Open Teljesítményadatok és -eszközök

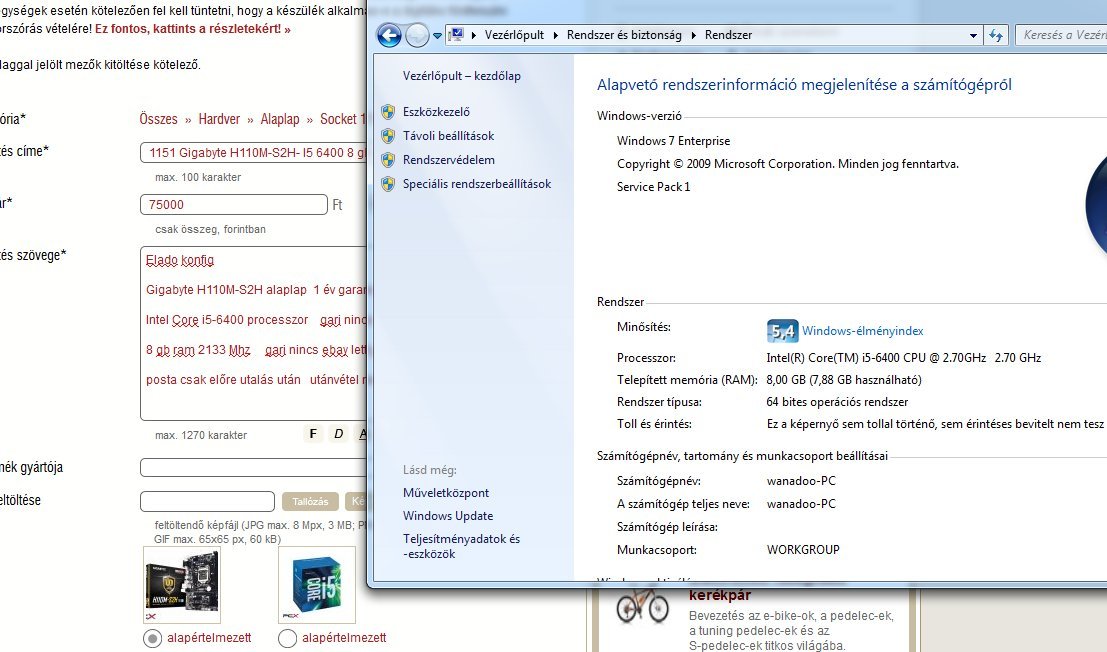pyautogui.click(x=461, y=546)
